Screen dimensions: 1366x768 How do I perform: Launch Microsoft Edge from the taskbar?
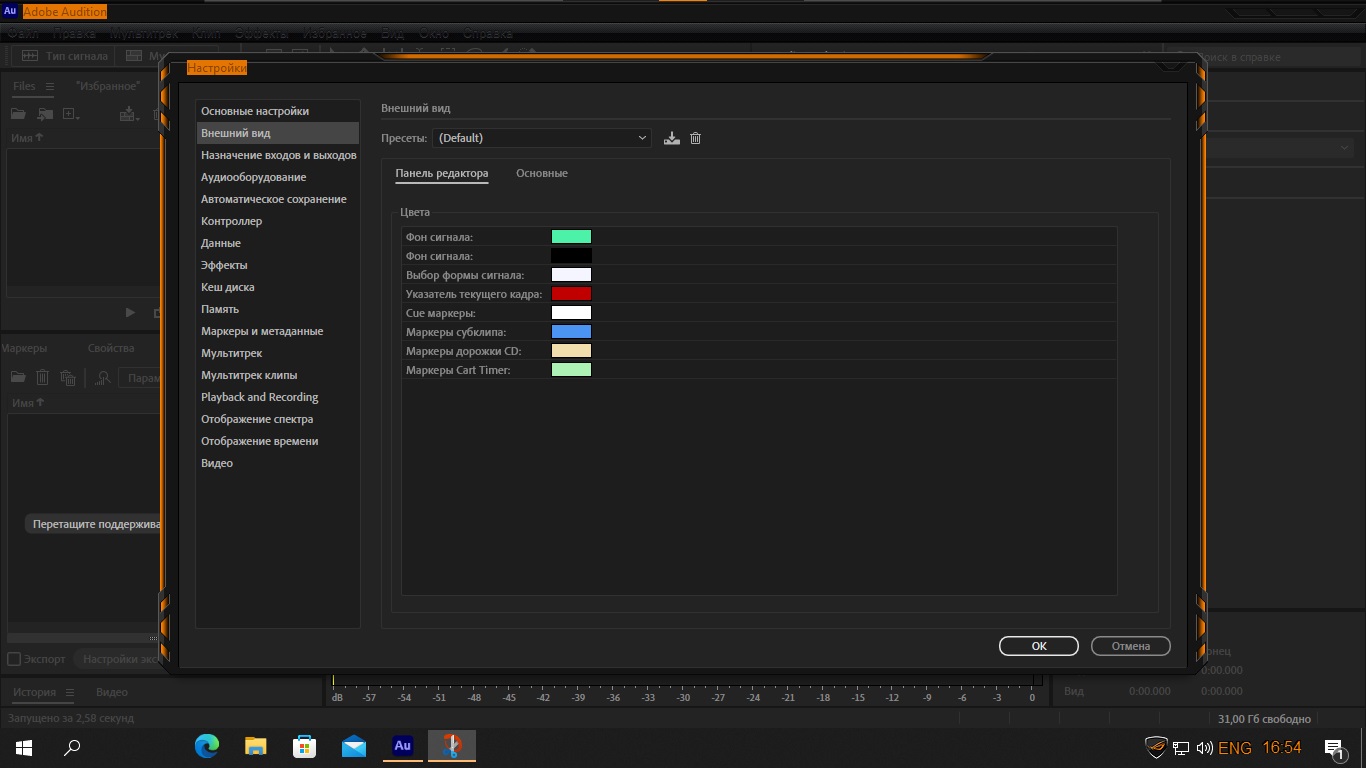207,746
